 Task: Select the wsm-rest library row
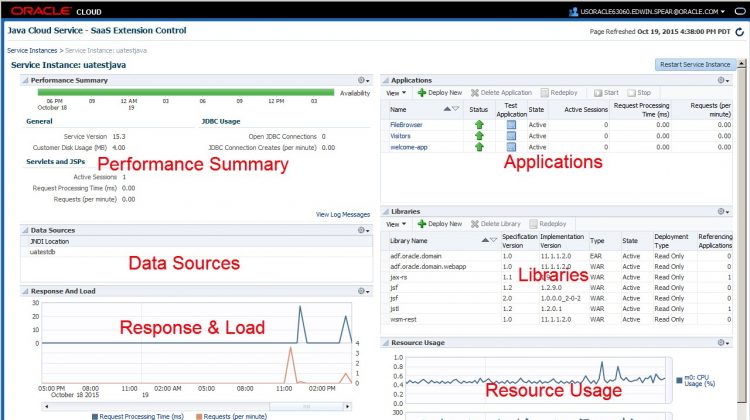(559, 319)
